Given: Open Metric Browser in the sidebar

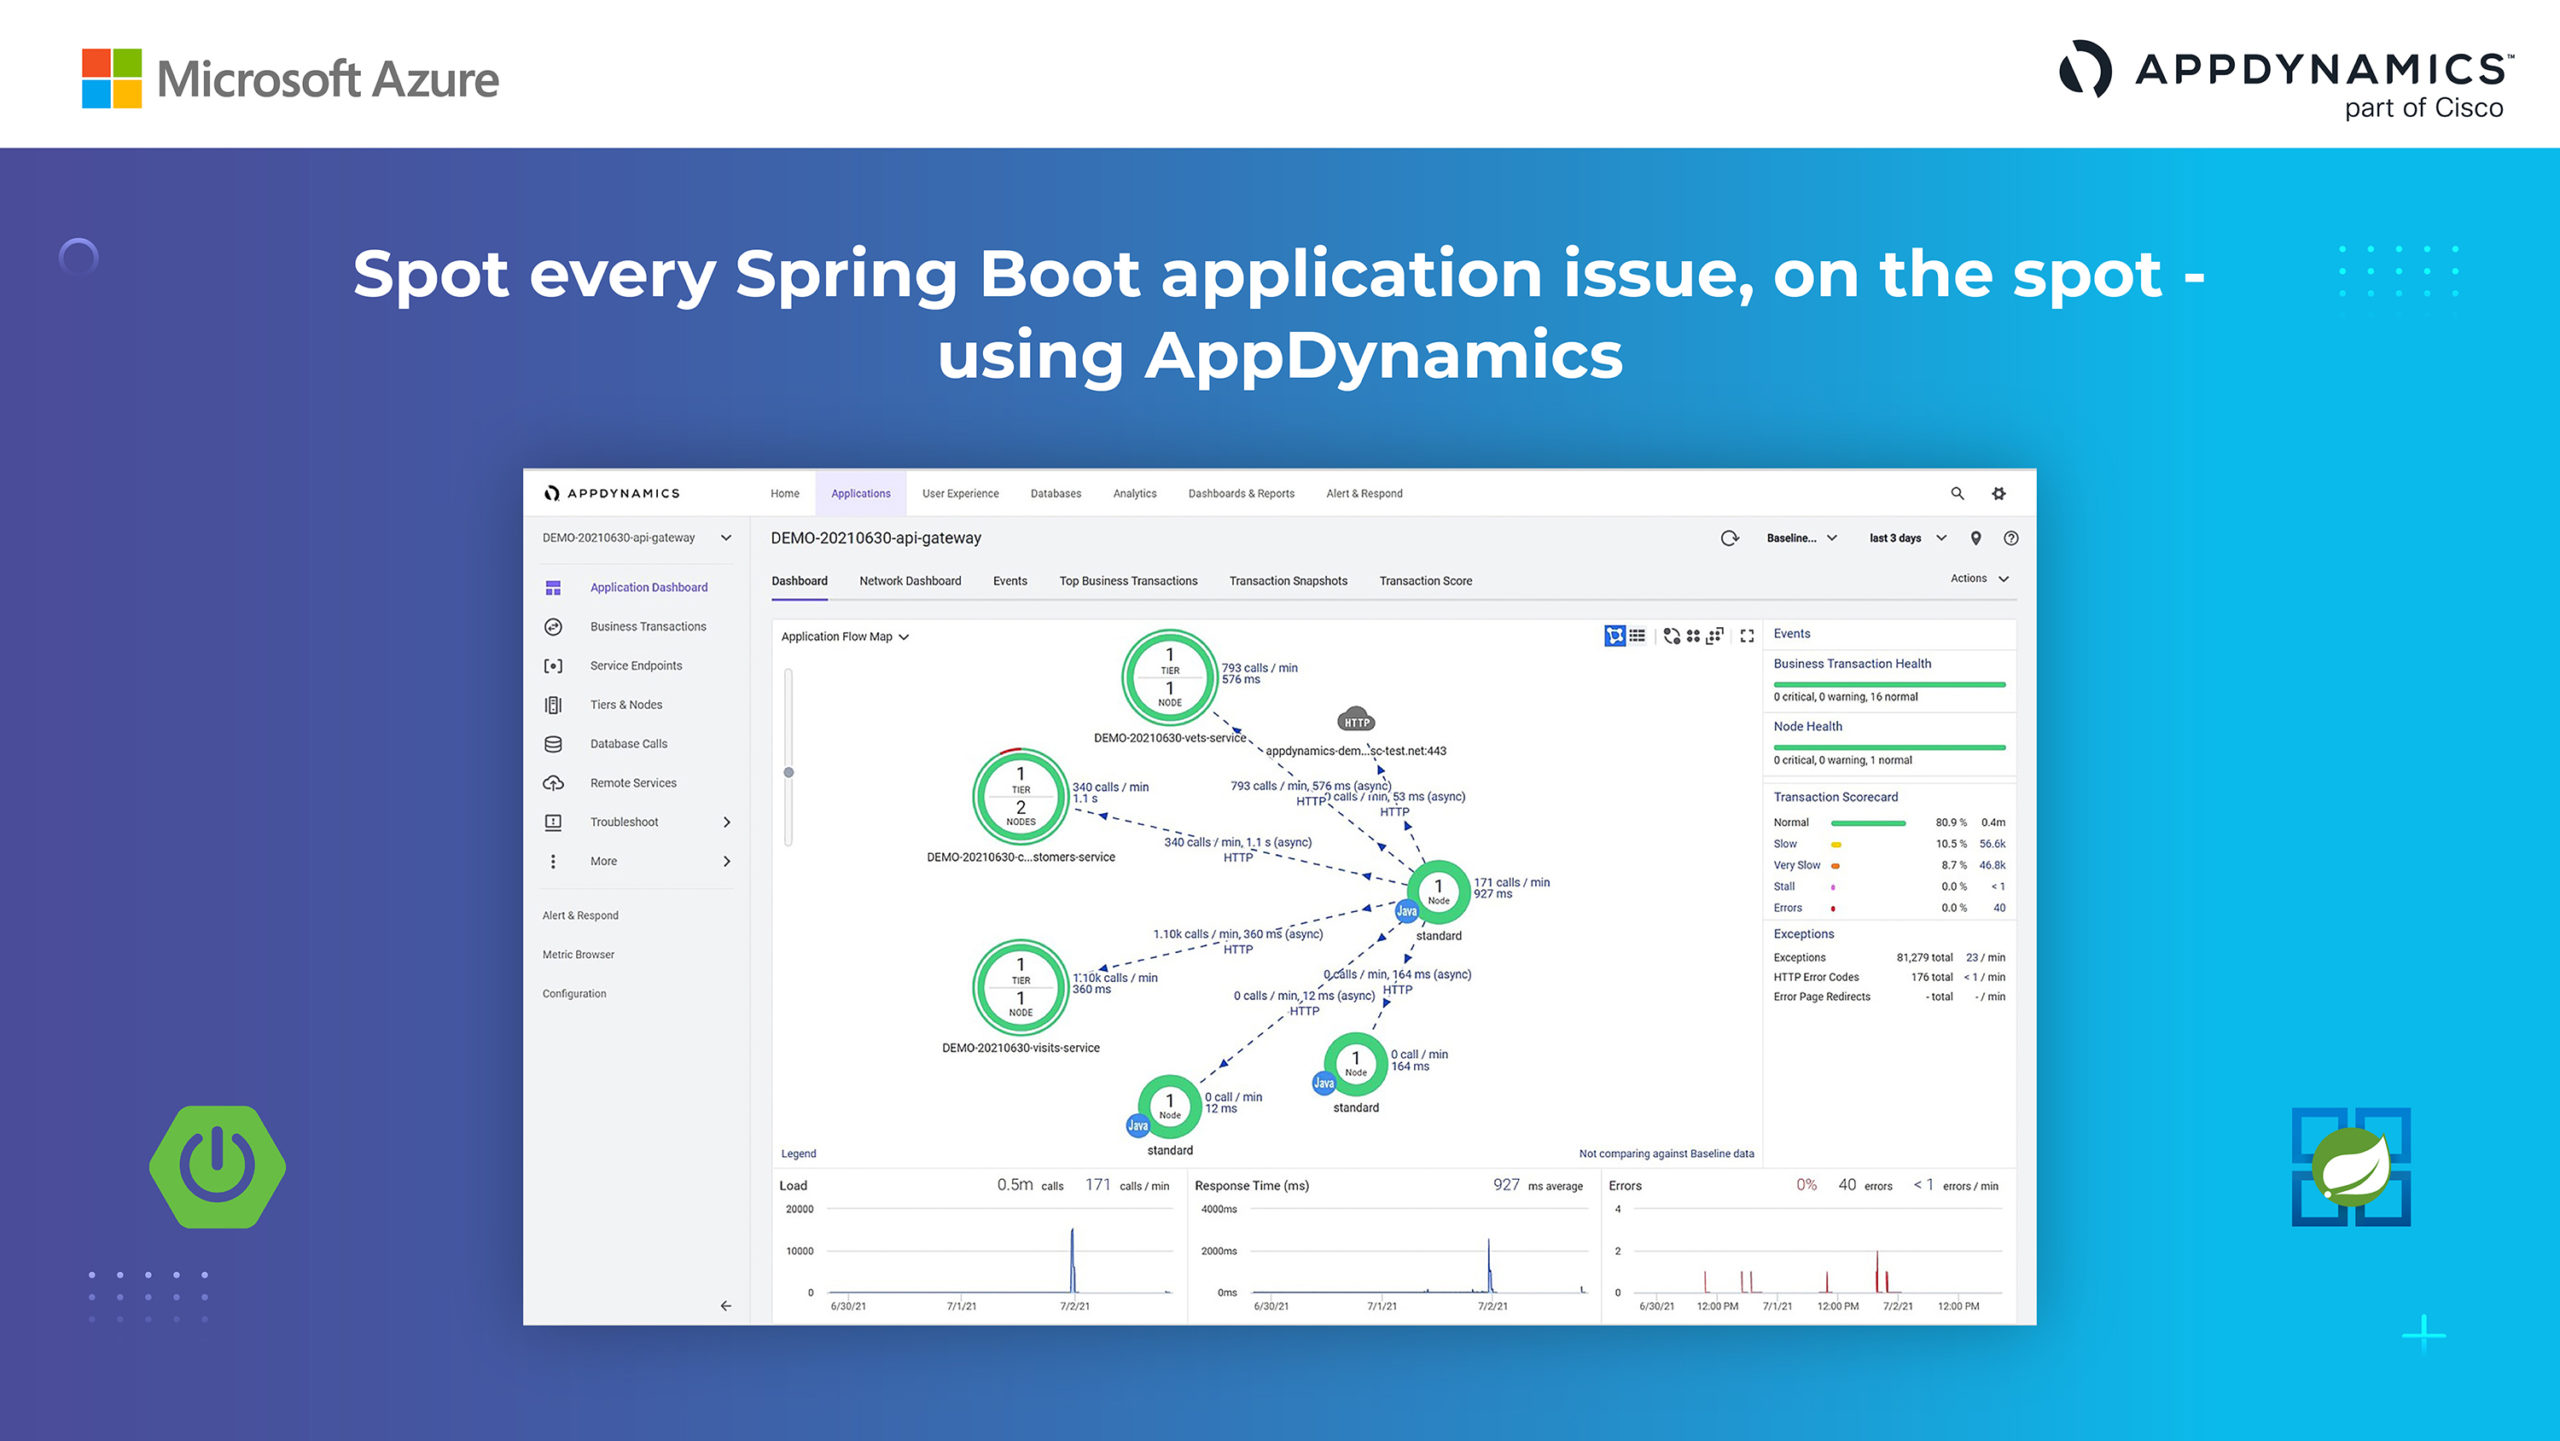Looking at the screenshot, I should [578, 955].
